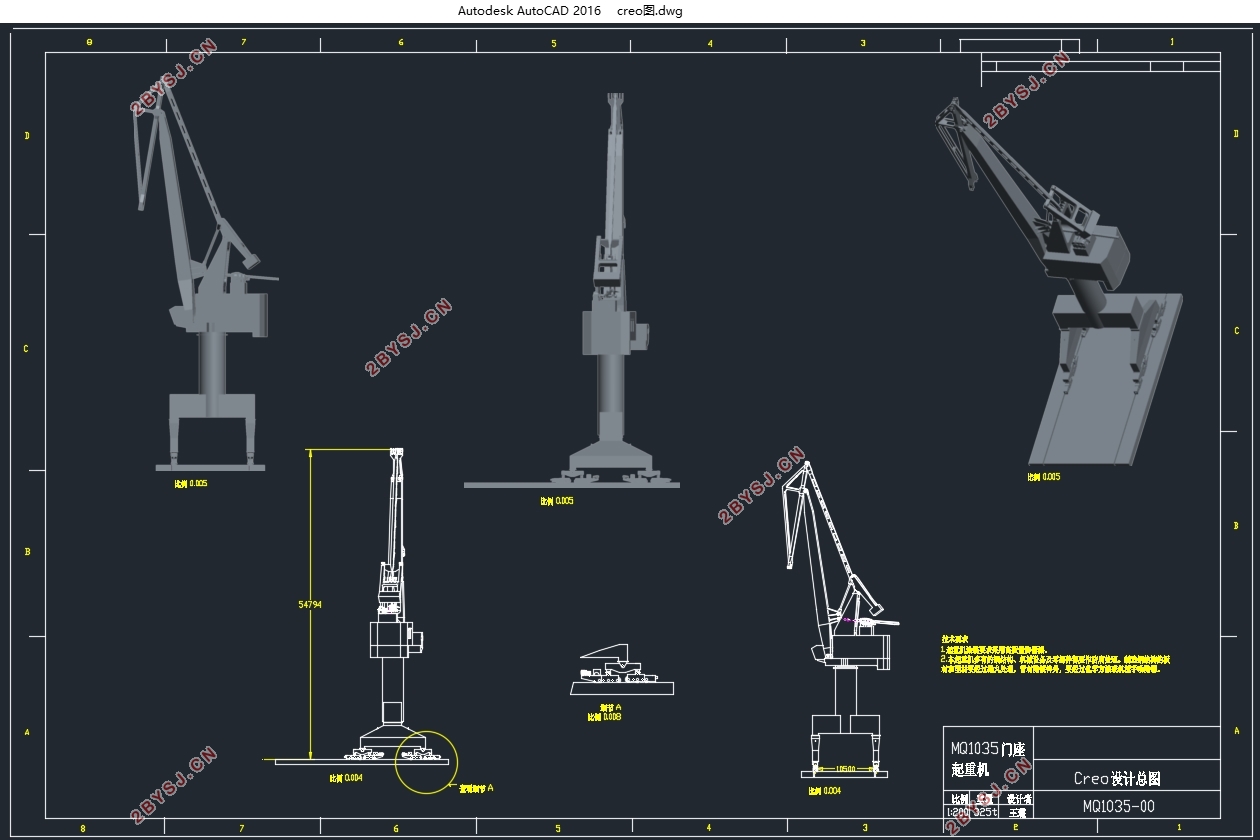Click the yellow width dimension at wireframe crane base
The height and width of the screenshot is (840, 1260).
[845, 769]
